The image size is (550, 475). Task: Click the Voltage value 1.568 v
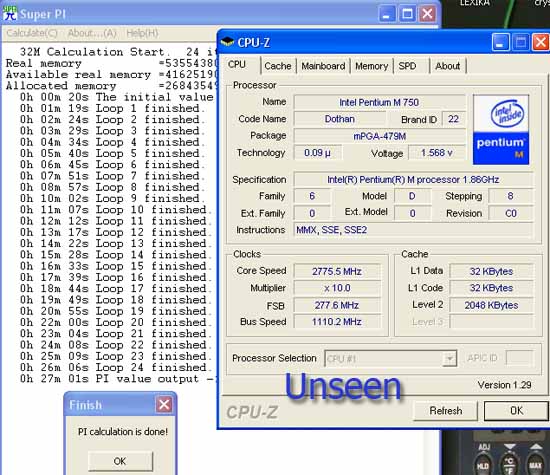point(437,153)
